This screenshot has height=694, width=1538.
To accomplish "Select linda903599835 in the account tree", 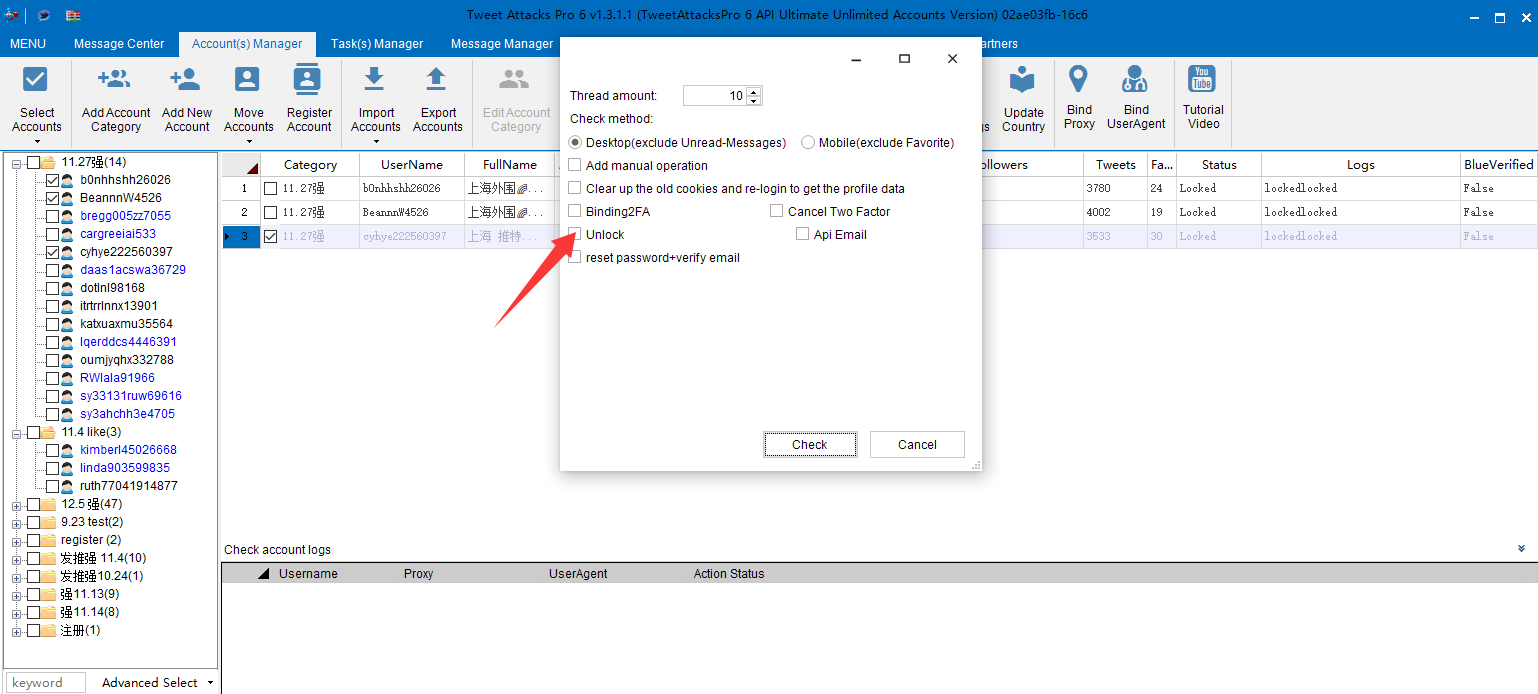I will coord(125,468).
